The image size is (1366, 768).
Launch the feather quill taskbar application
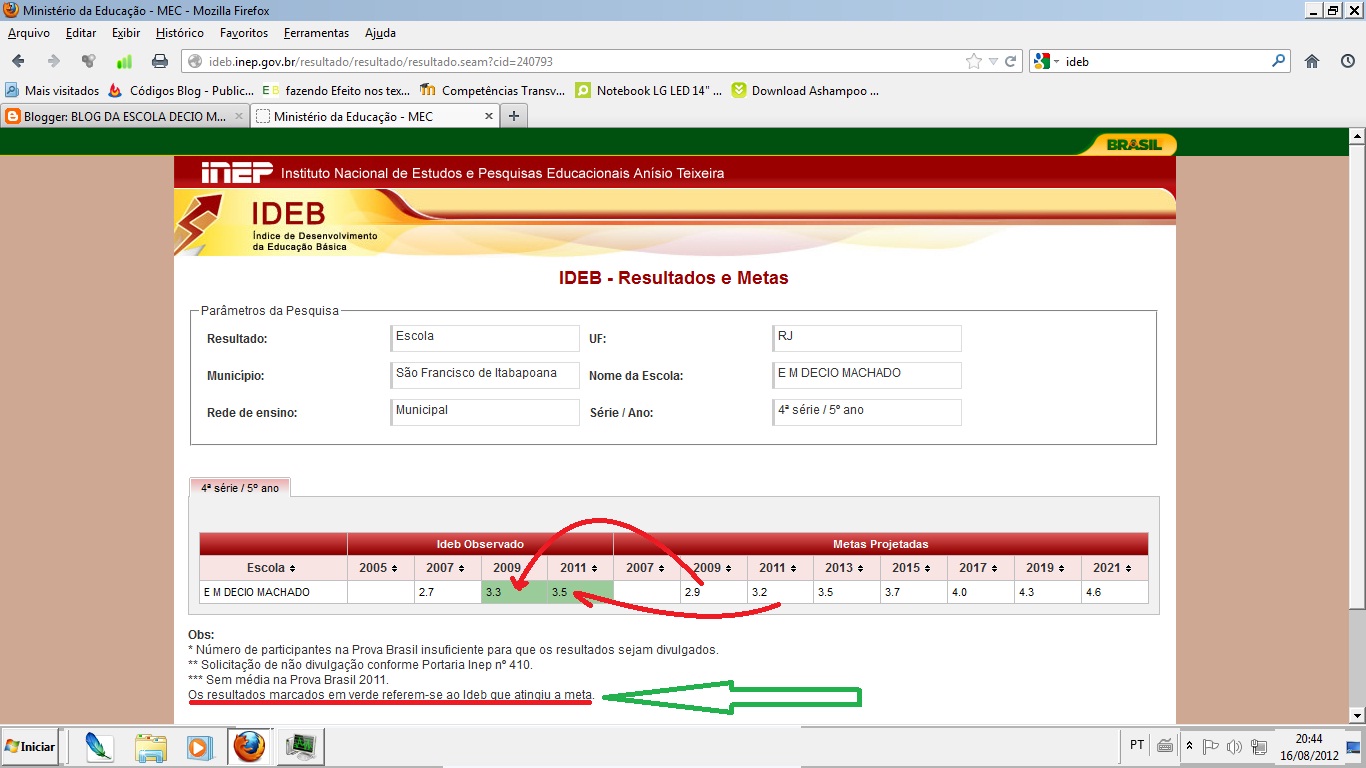point(100,746)
